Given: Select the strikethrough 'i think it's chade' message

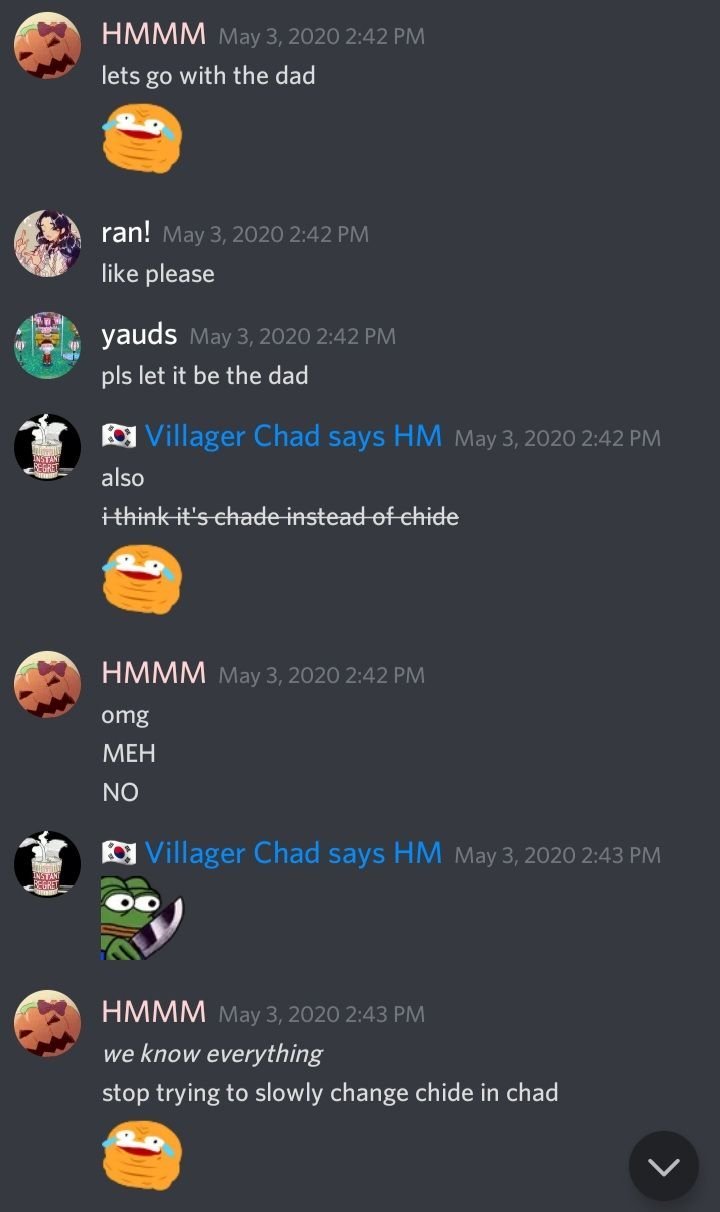Looking at the screenshot, I should point(280,517).
